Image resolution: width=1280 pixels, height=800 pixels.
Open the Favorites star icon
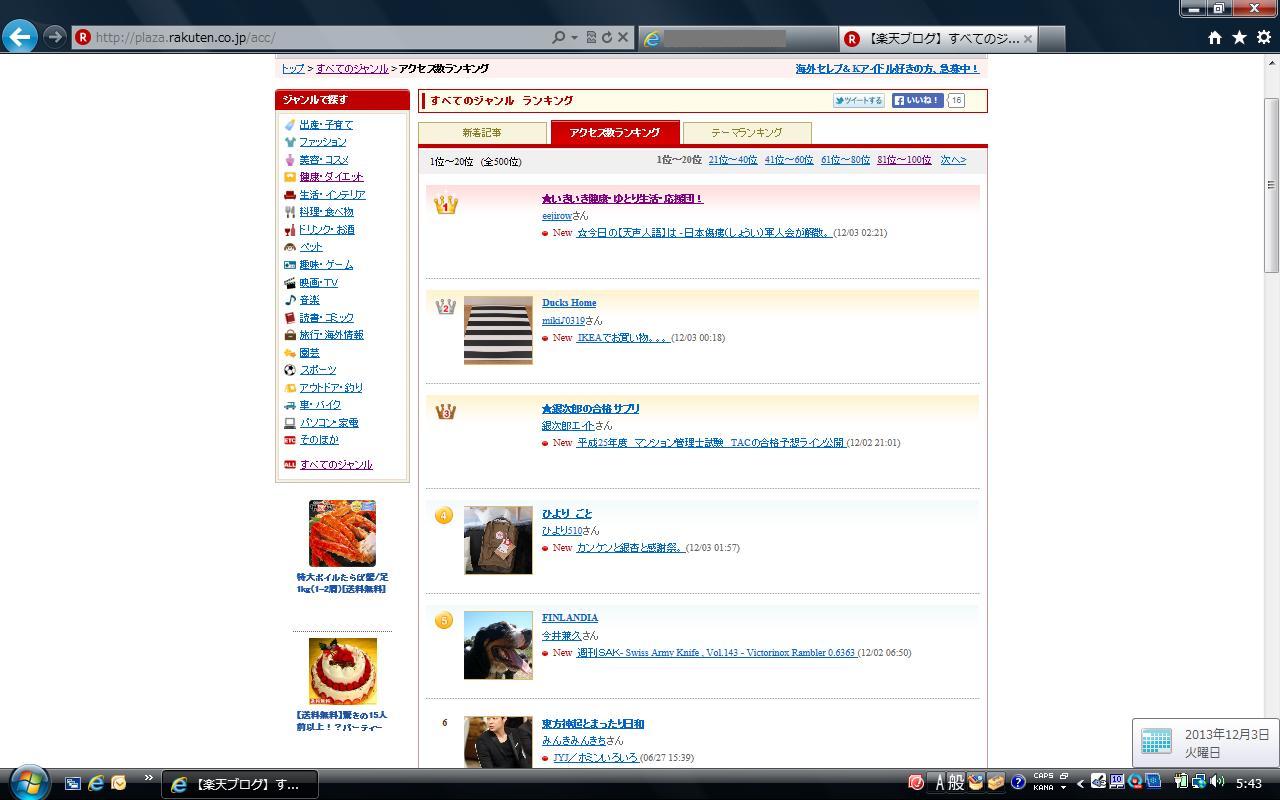[x=1239, y=37]
